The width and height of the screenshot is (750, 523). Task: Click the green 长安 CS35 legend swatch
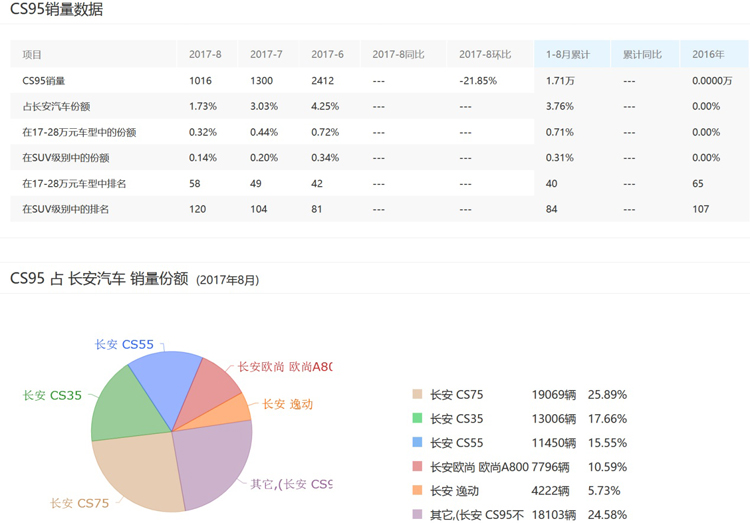[417, 419]
